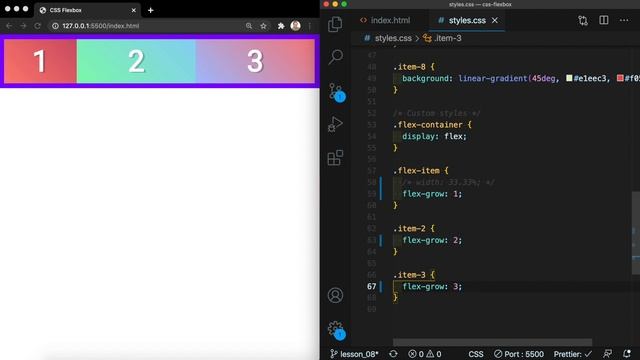The height and width of the screenshot is (360, 640).
Task: Click flex item 1 in the web page
Action: pos(40,61)
